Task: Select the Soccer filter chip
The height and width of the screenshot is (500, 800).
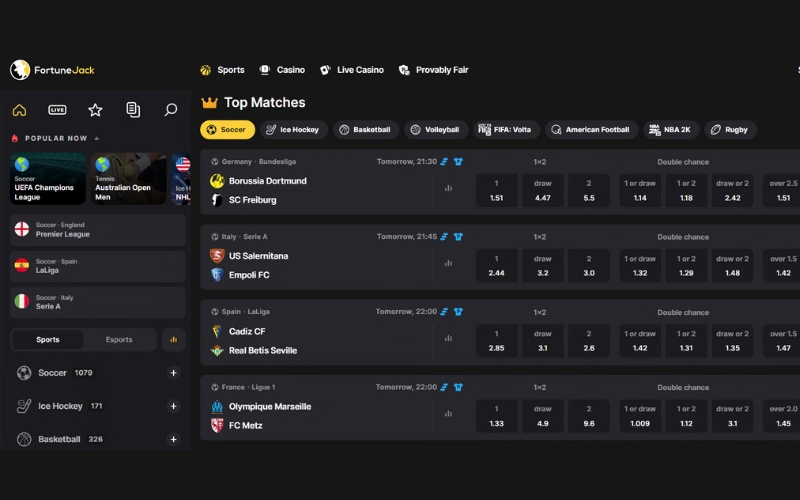Action: point(228,130)
